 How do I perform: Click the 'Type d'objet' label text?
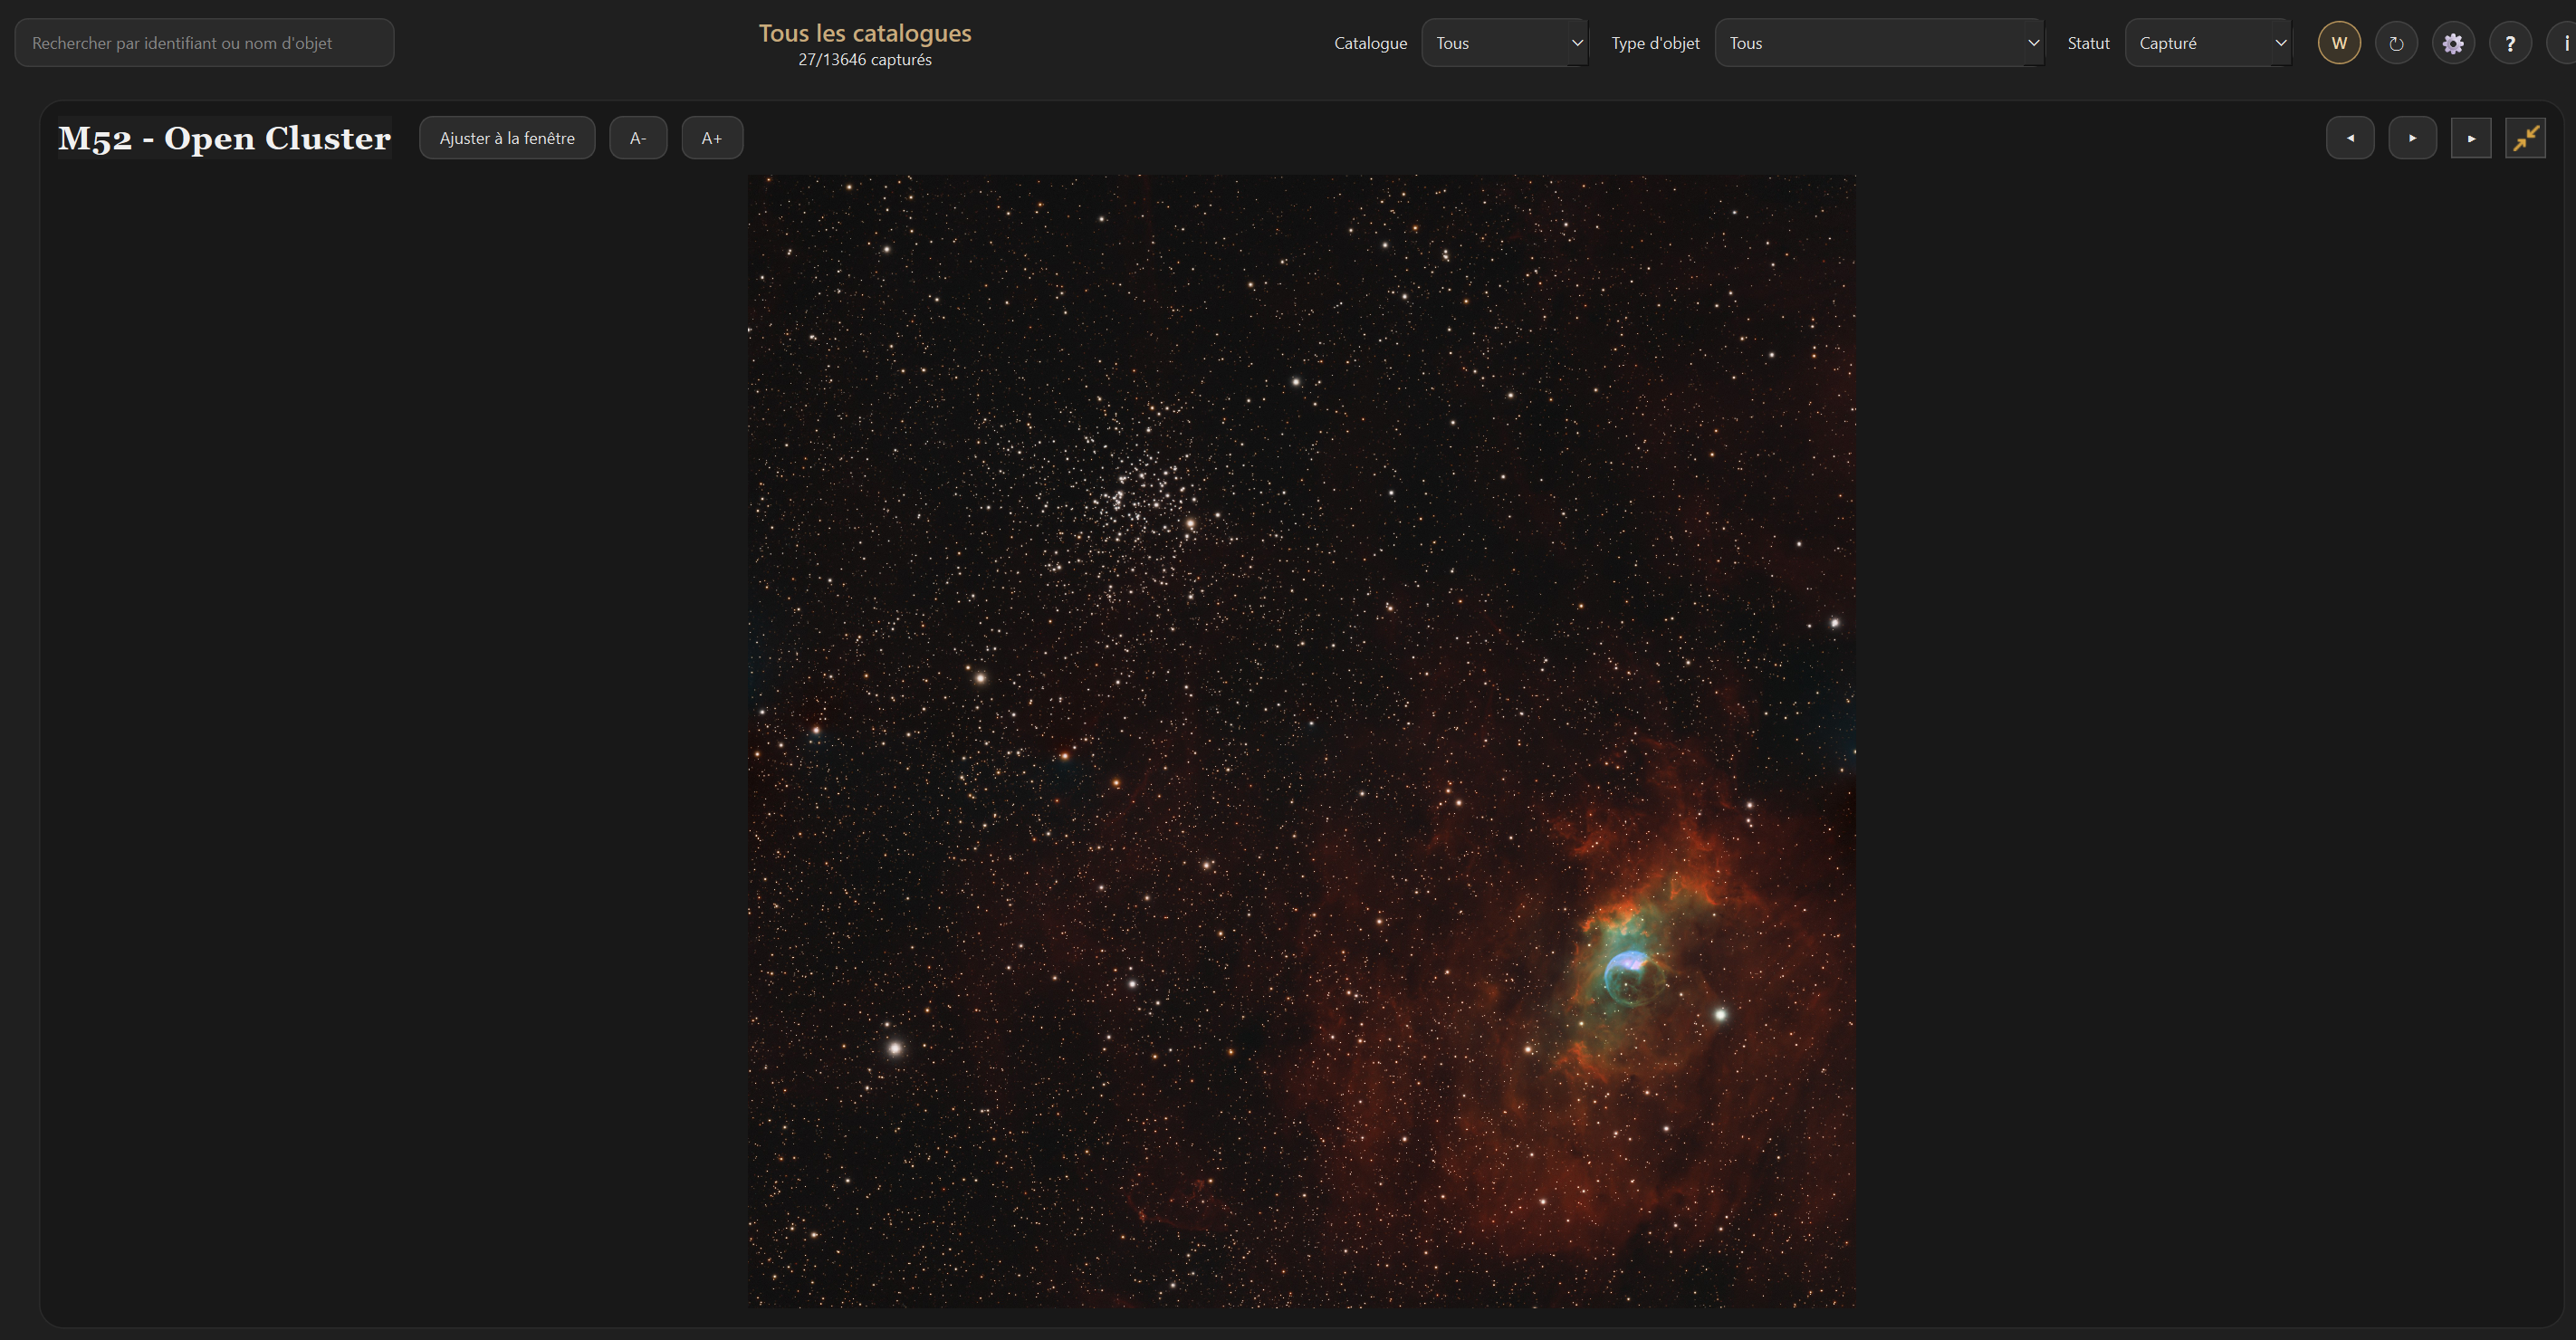coord(1655,43)
